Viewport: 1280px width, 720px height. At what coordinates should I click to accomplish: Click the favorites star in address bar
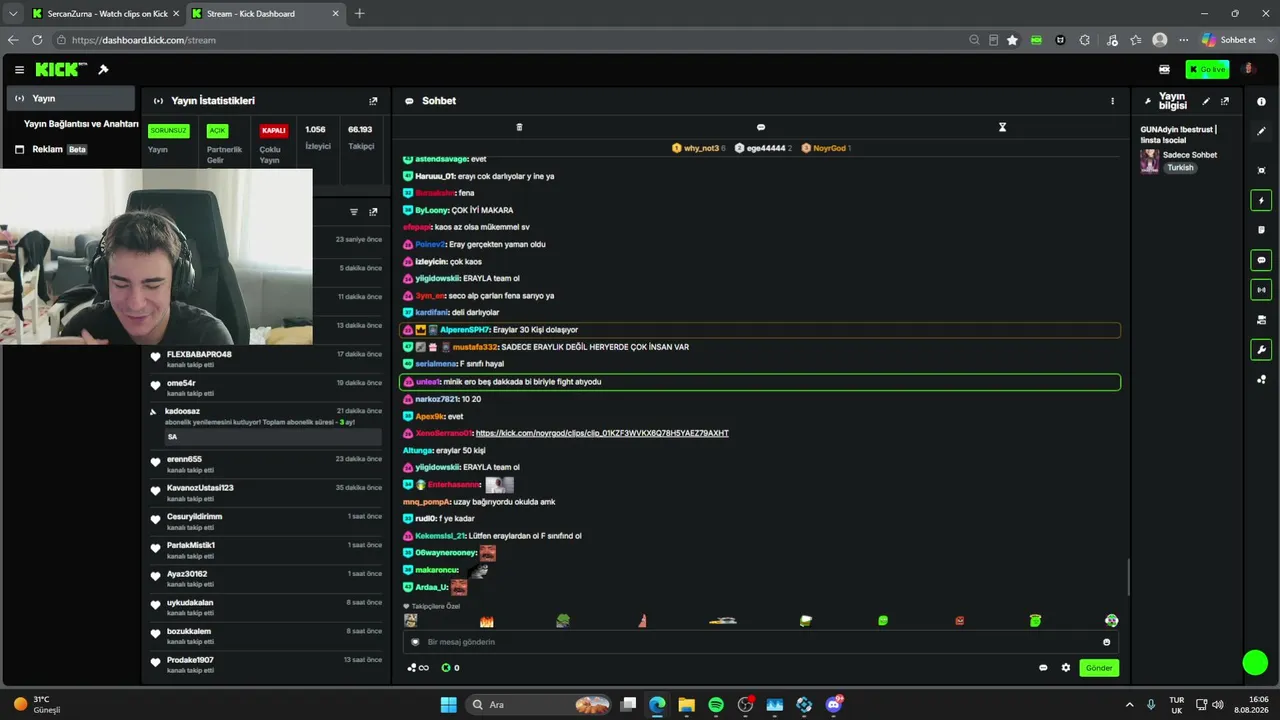point(1012,40)
